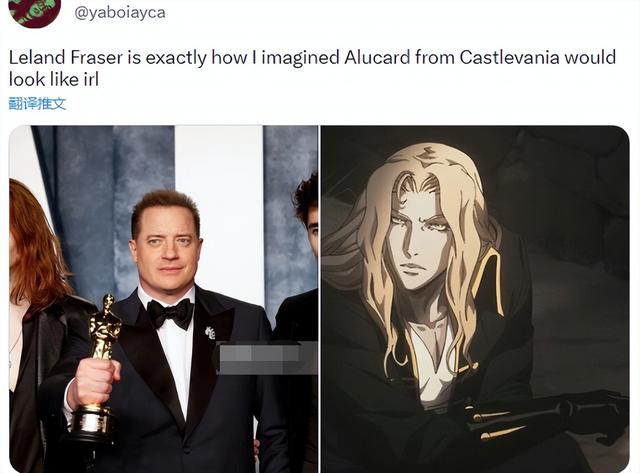
Task: Click the name Leland Fraser in the tweet
Action: [x=66, y=58]
